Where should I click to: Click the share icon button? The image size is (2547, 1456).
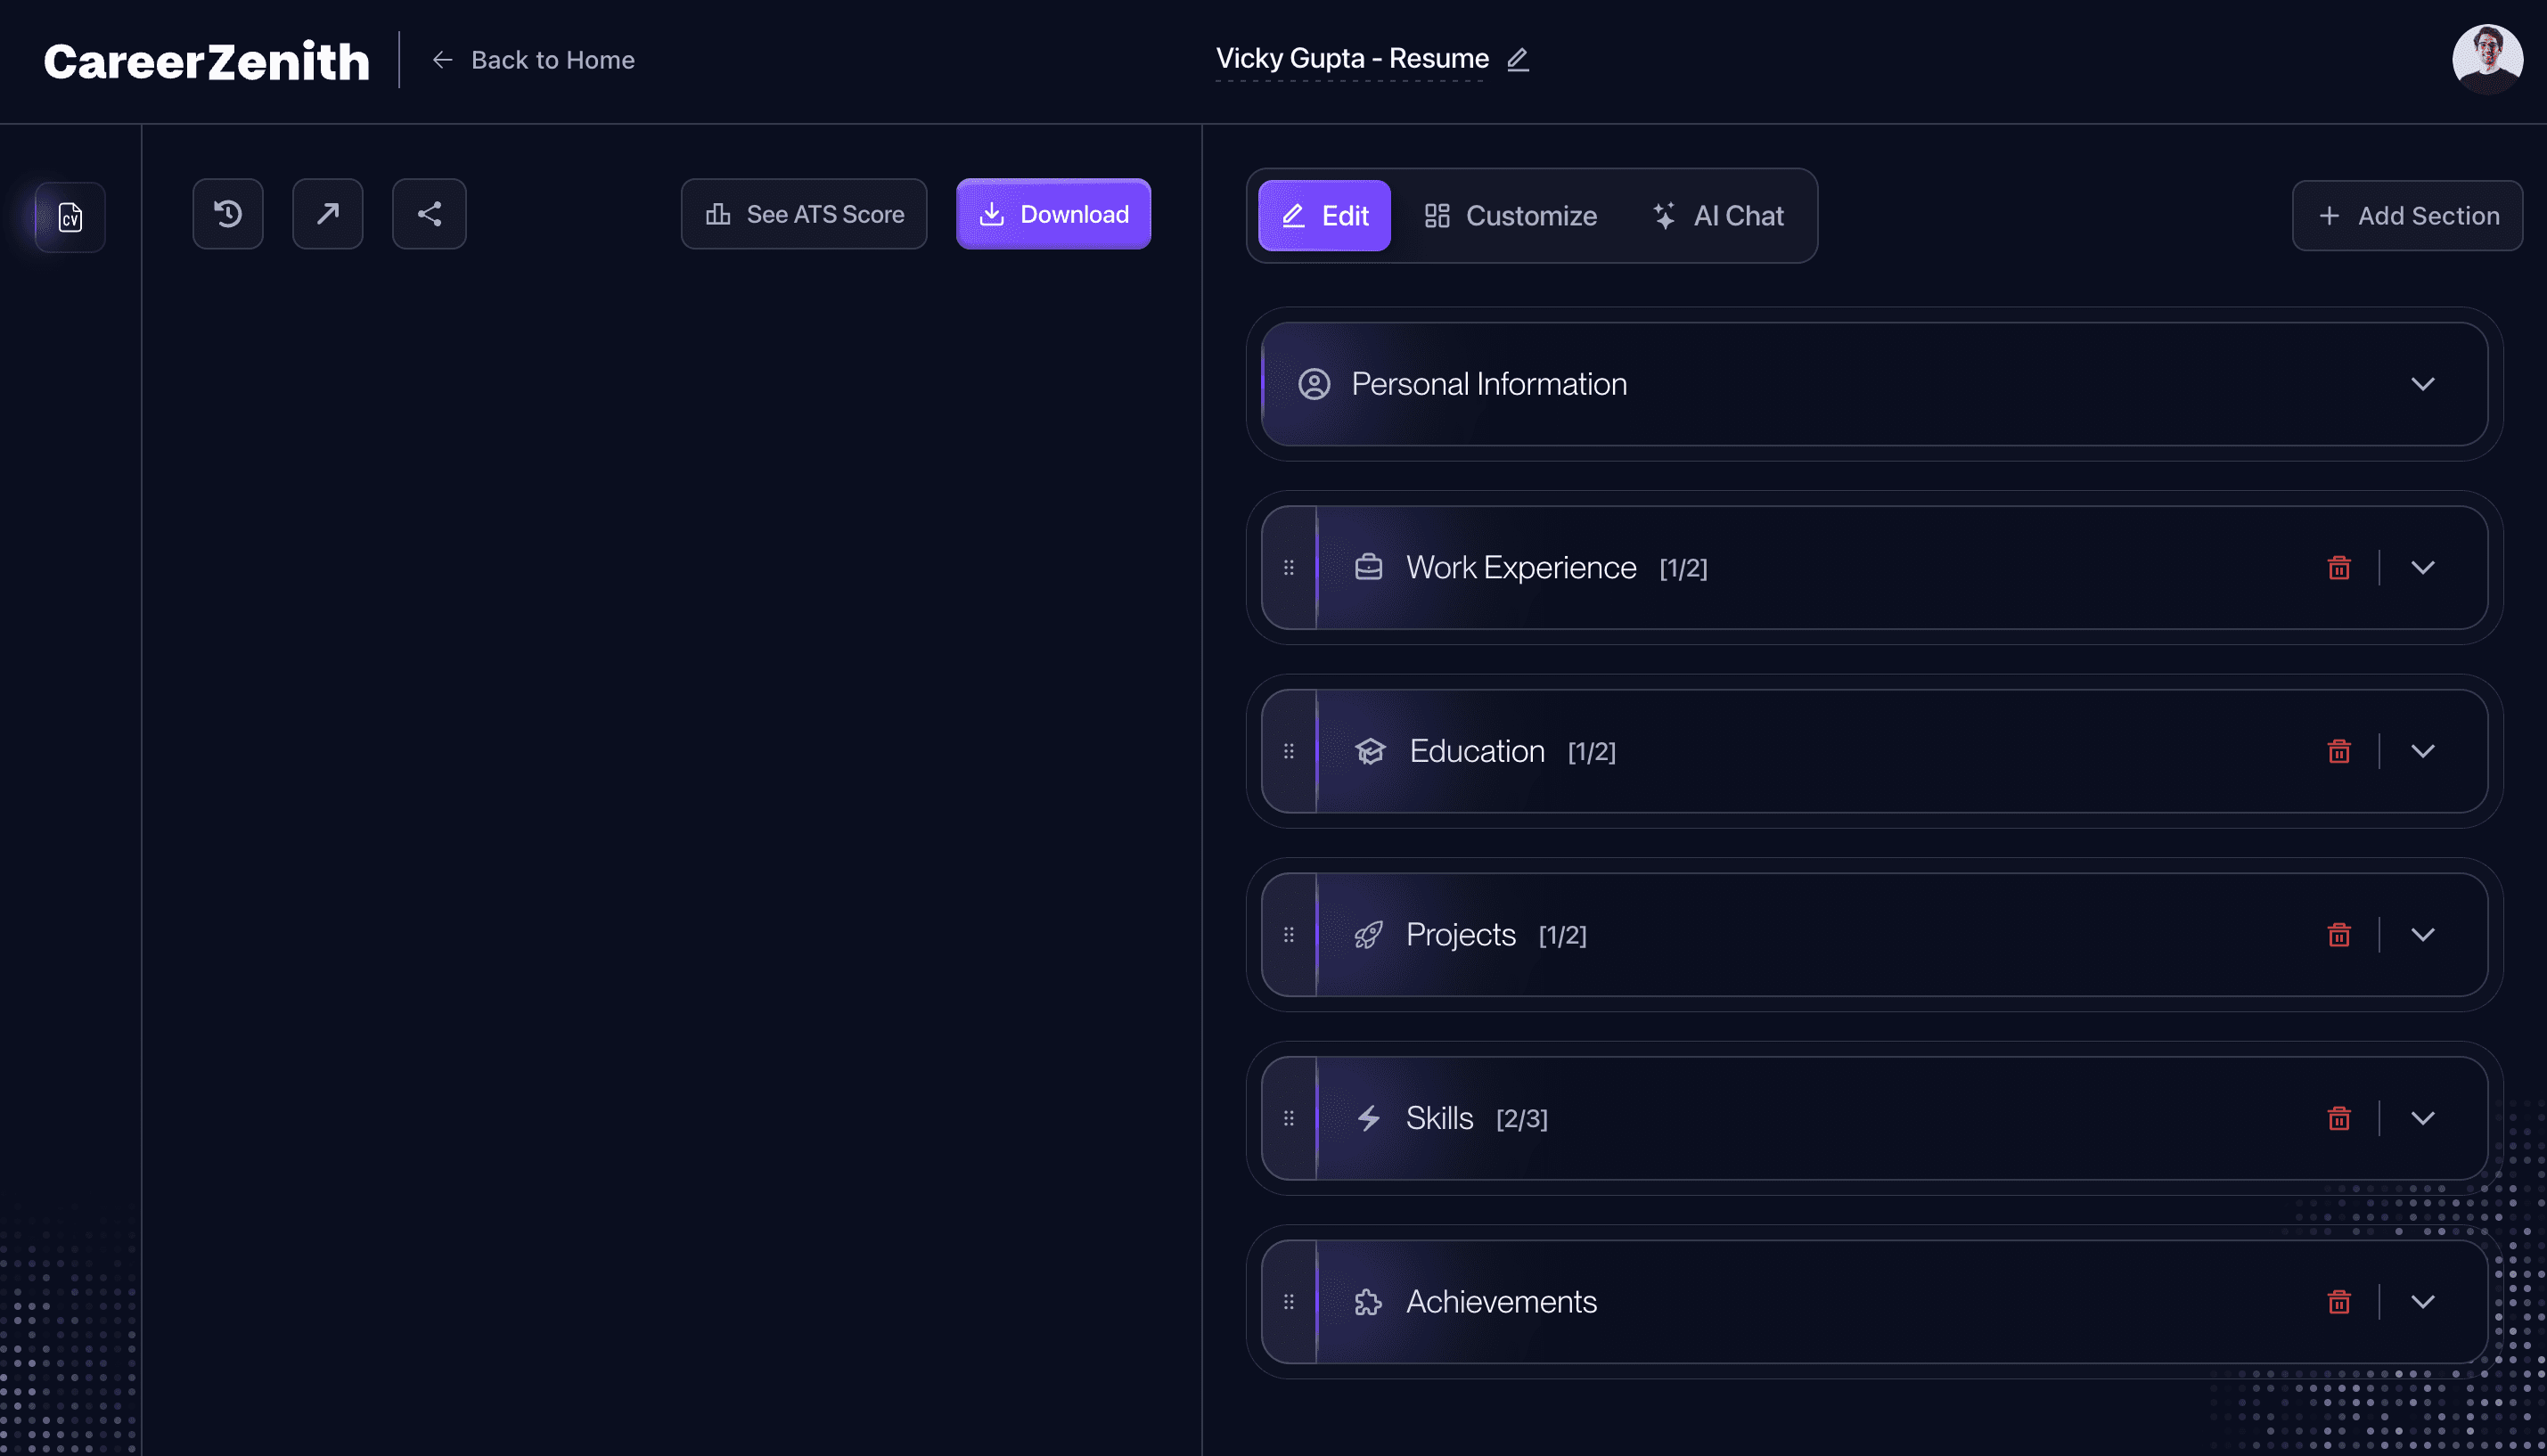pos(429,214)
